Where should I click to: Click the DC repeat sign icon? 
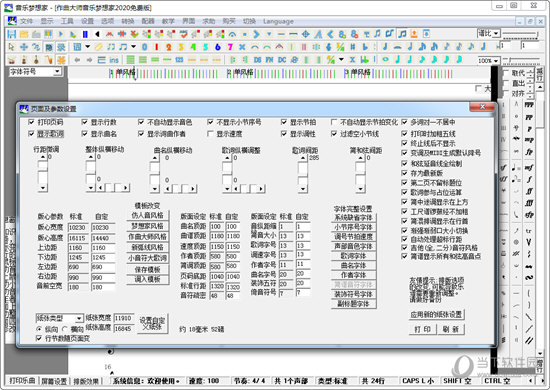pos(282,60)
